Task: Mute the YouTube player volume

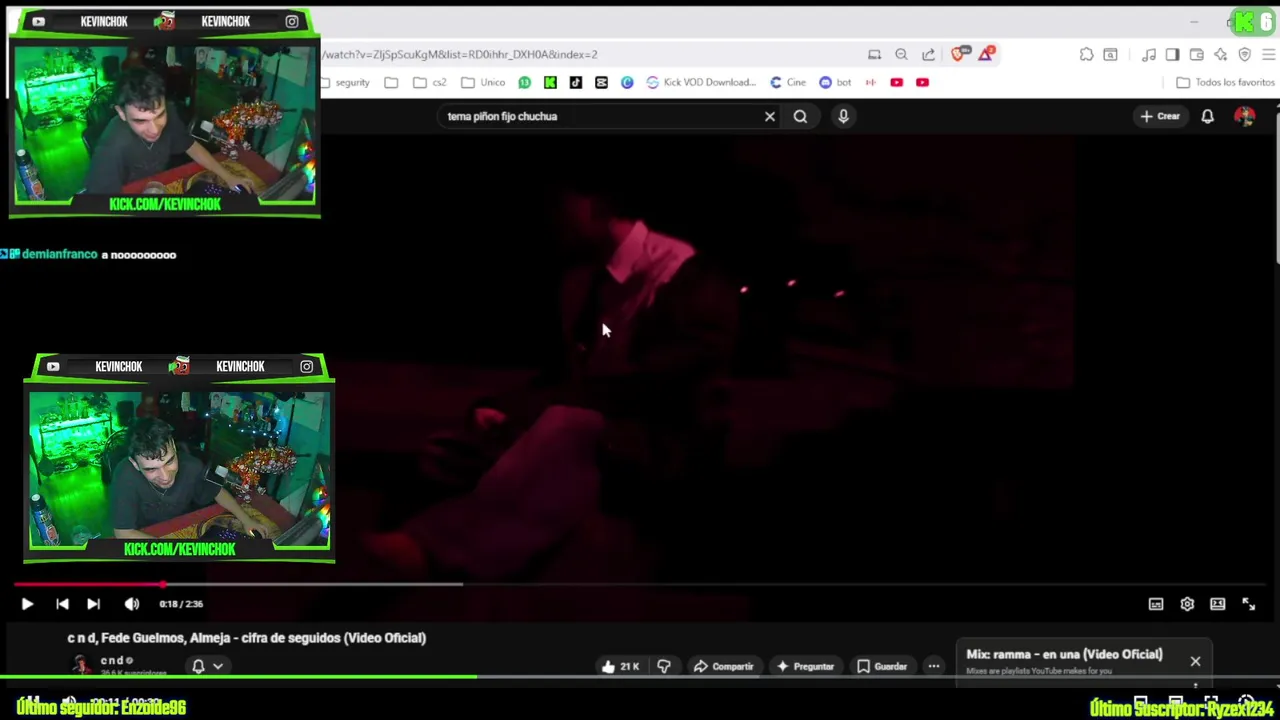Action: coord(131,604)
